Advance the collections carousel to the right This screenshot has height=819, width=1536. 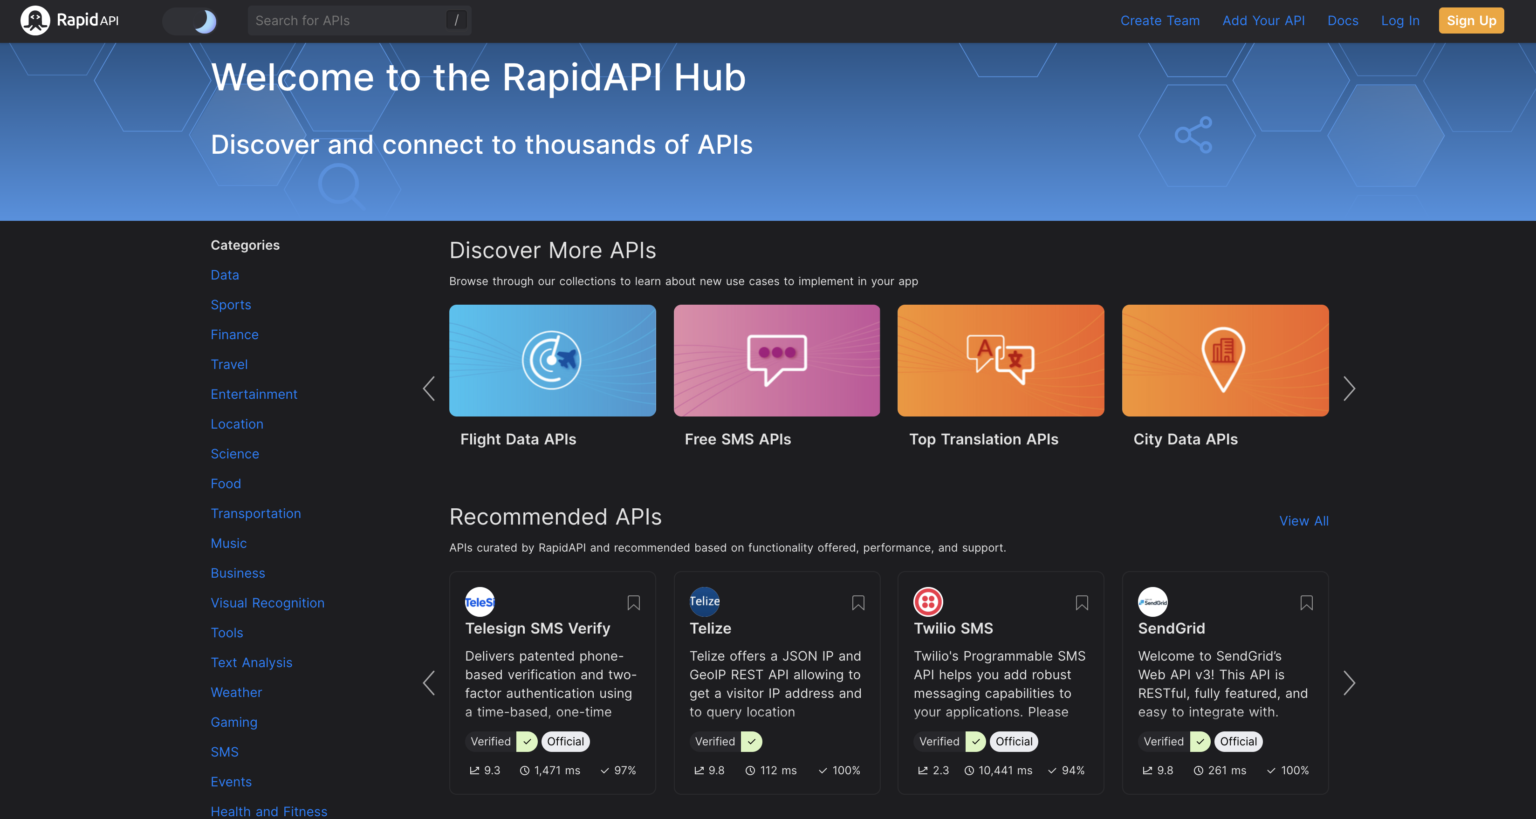coord(1349,388)
